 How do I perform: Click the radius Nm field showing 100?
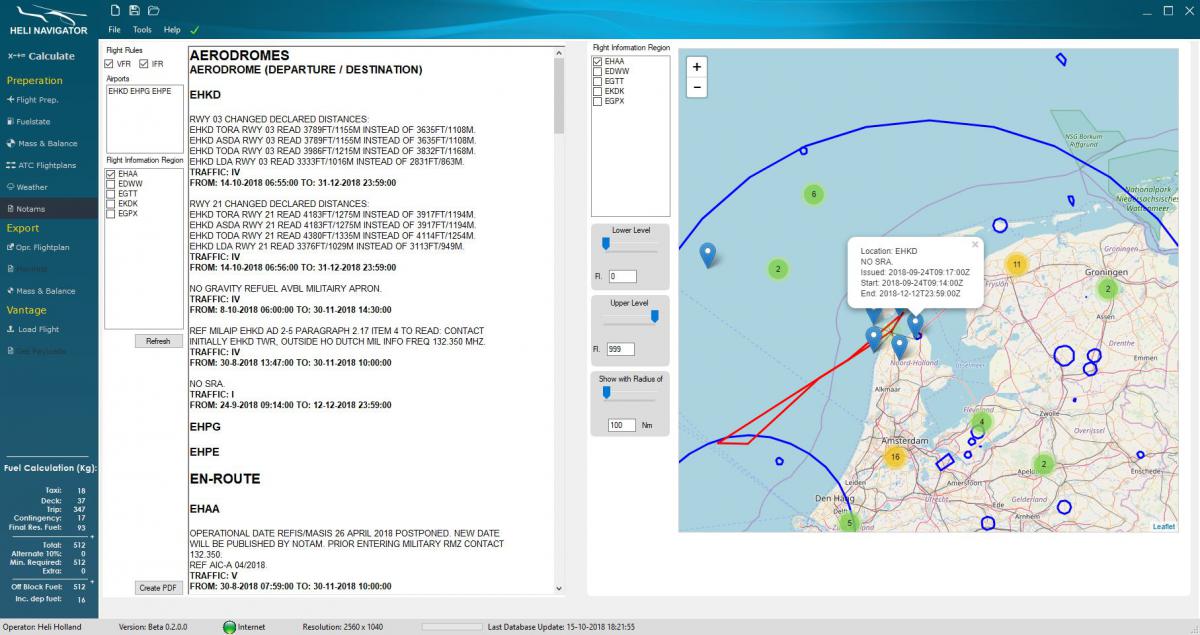pos(622,425)
